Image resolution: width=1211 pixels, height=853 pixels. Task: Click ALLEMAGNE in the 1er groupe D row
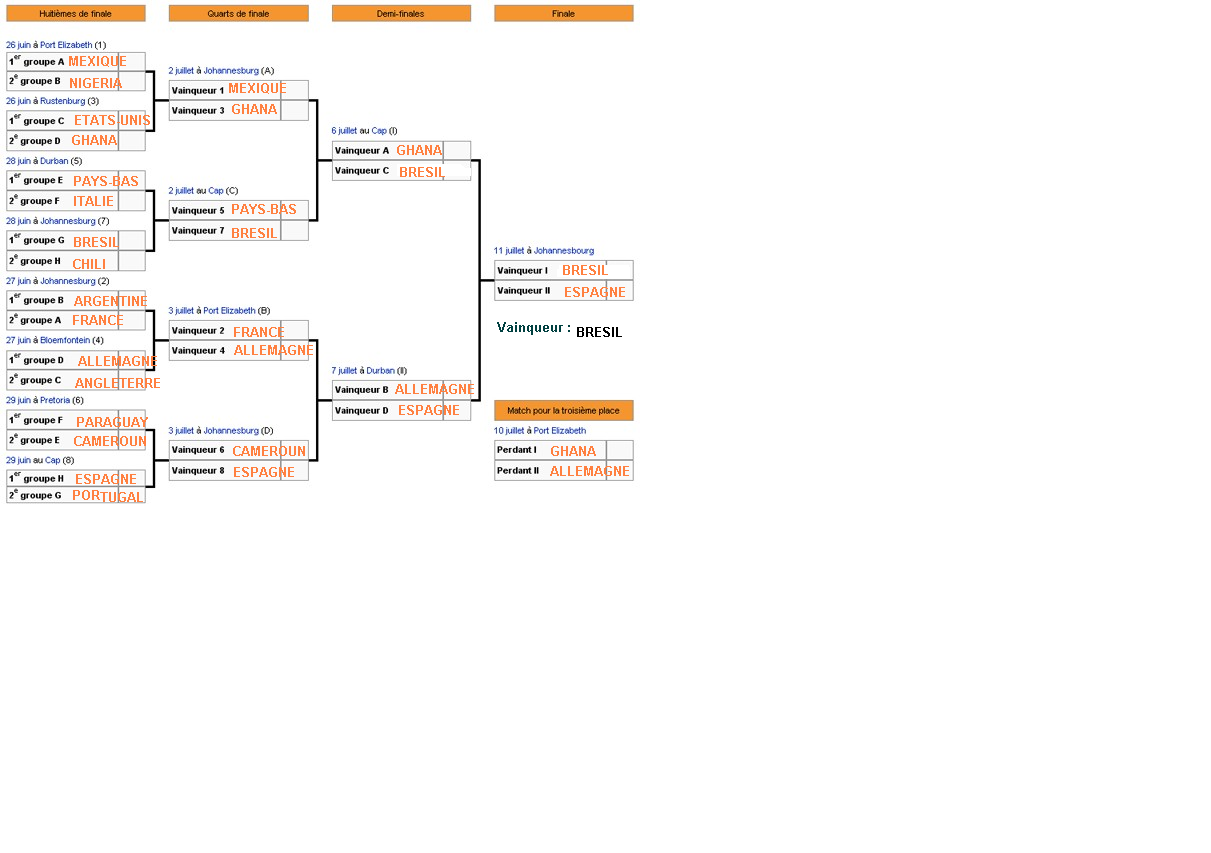(118, 361)
